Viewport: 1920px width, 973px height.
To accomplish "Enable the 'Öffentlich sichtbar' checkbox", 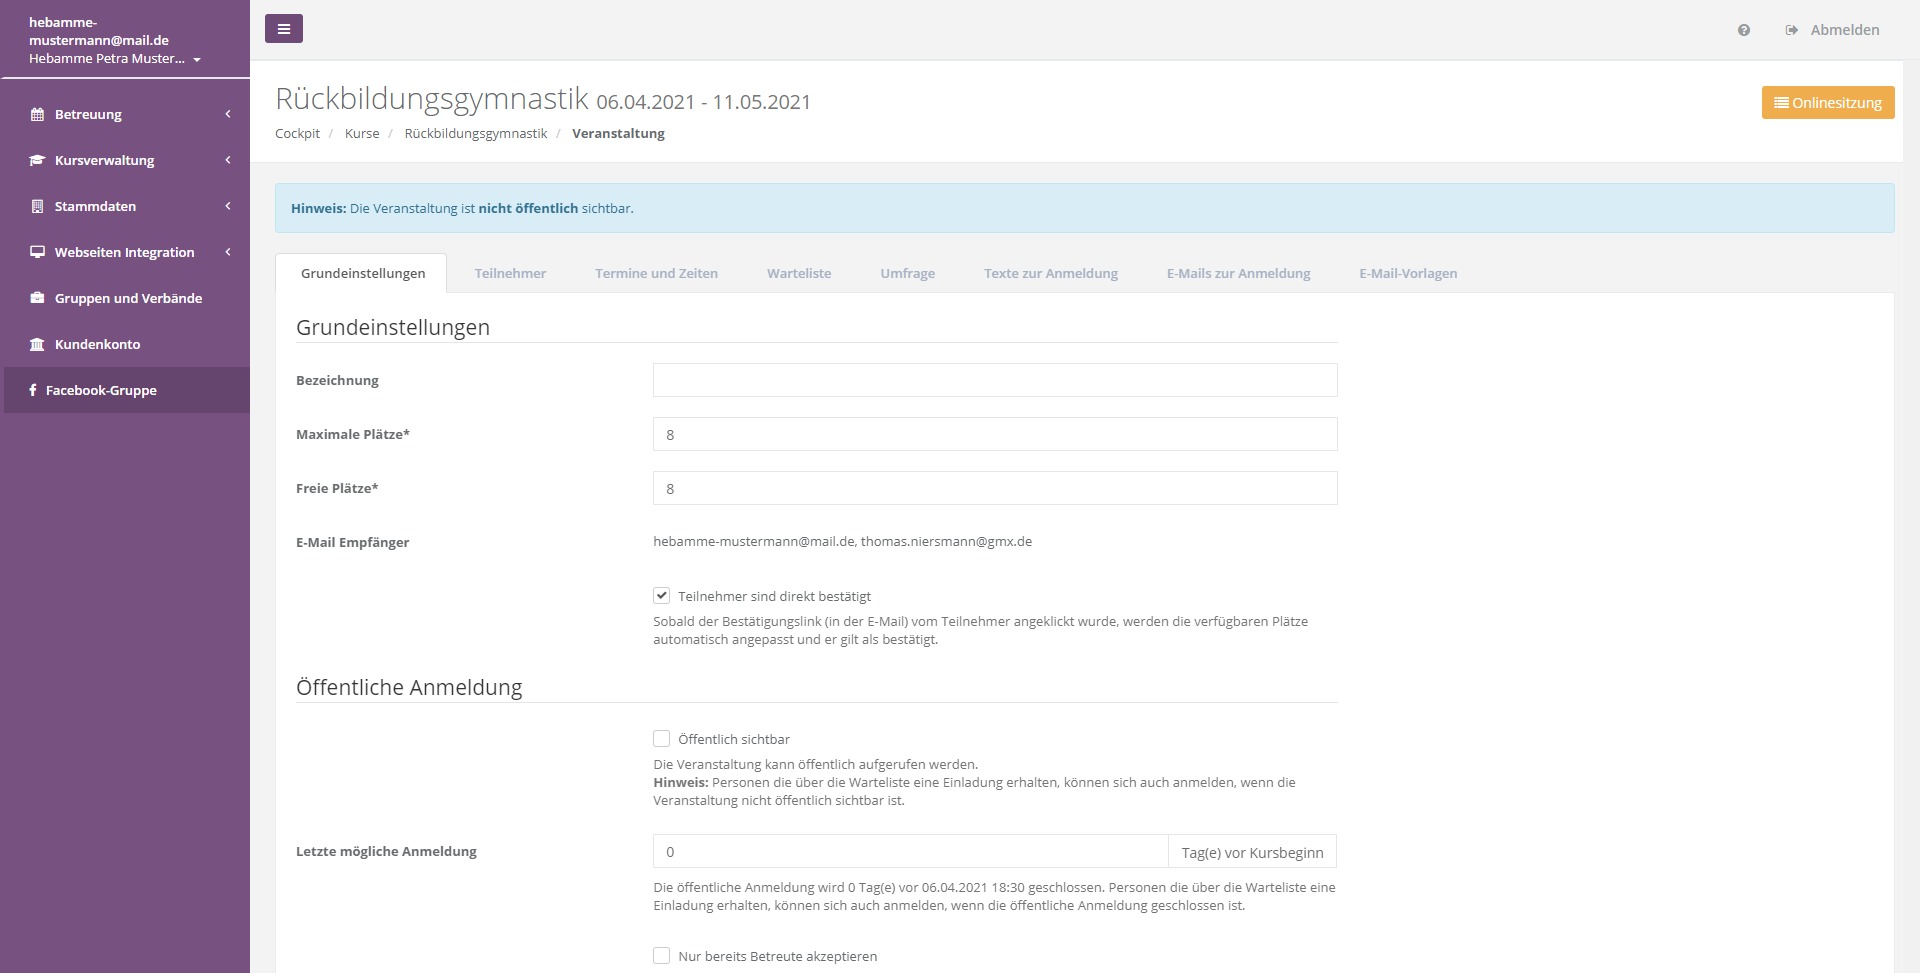I will (x=661, y=739).
